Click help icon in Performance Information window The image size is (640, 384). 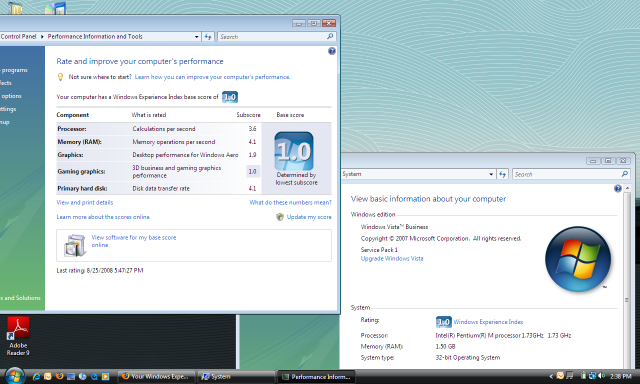pos(332,51)
